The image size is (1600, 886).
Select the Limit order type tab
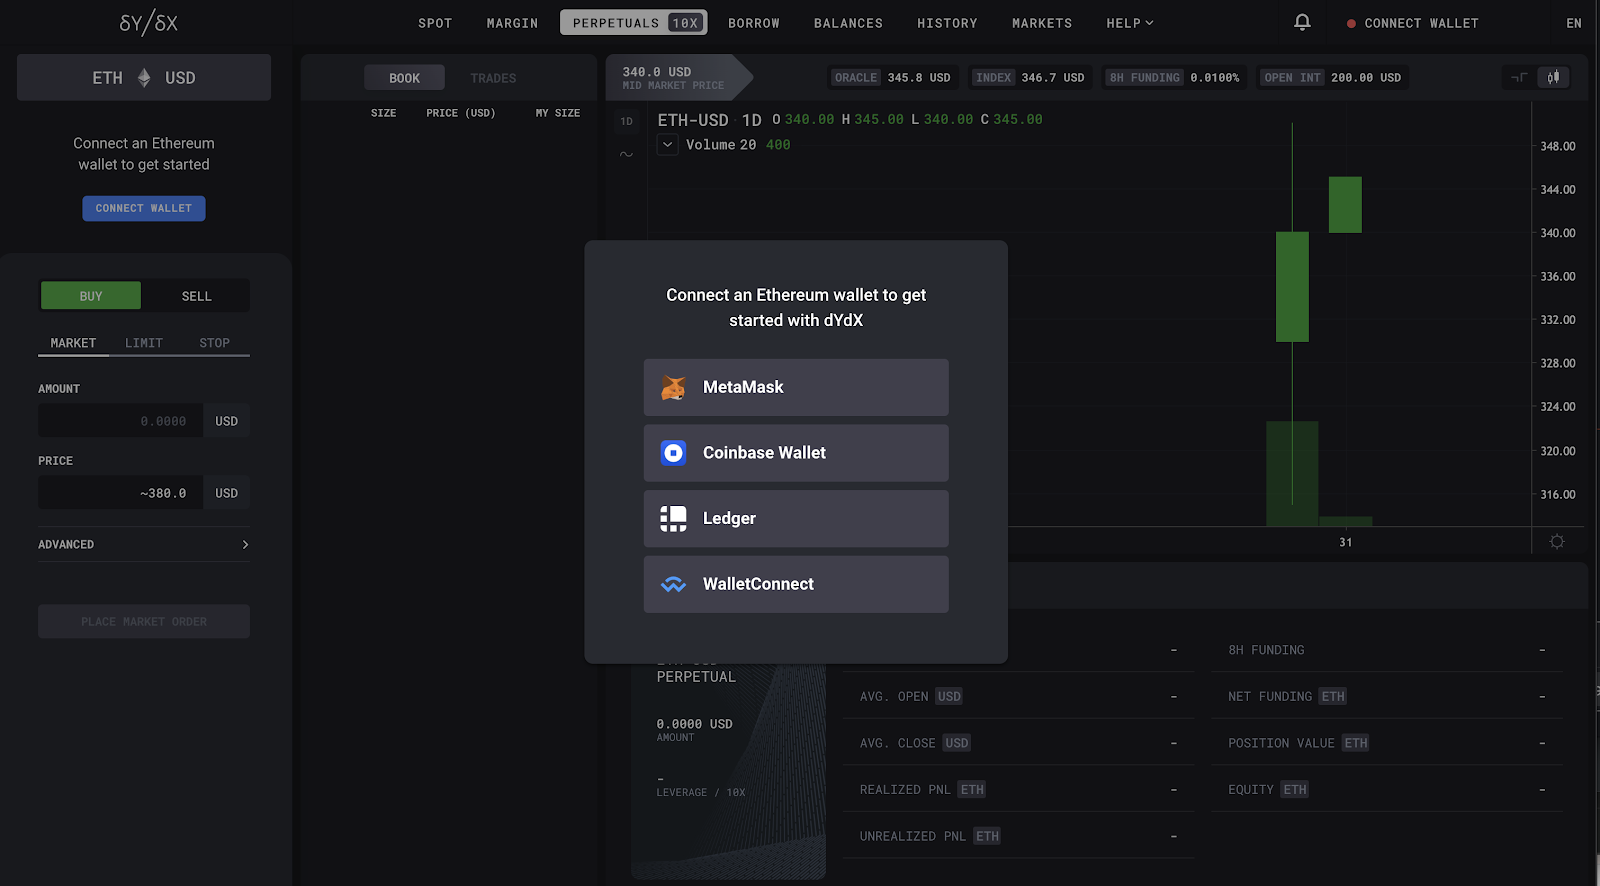(143, 343)
